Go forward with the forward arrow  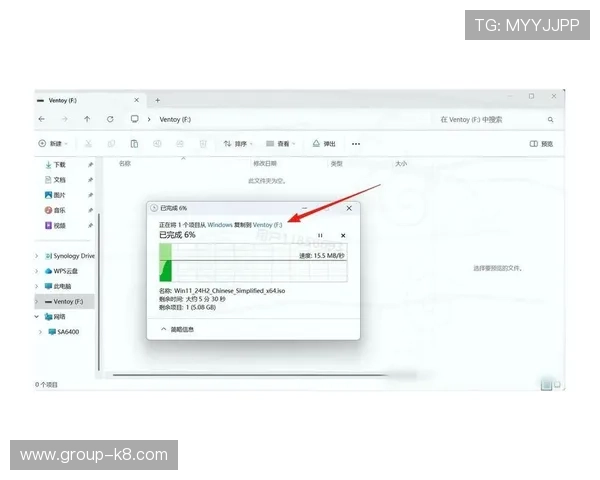pyautogui.click(x=65, y=119)
